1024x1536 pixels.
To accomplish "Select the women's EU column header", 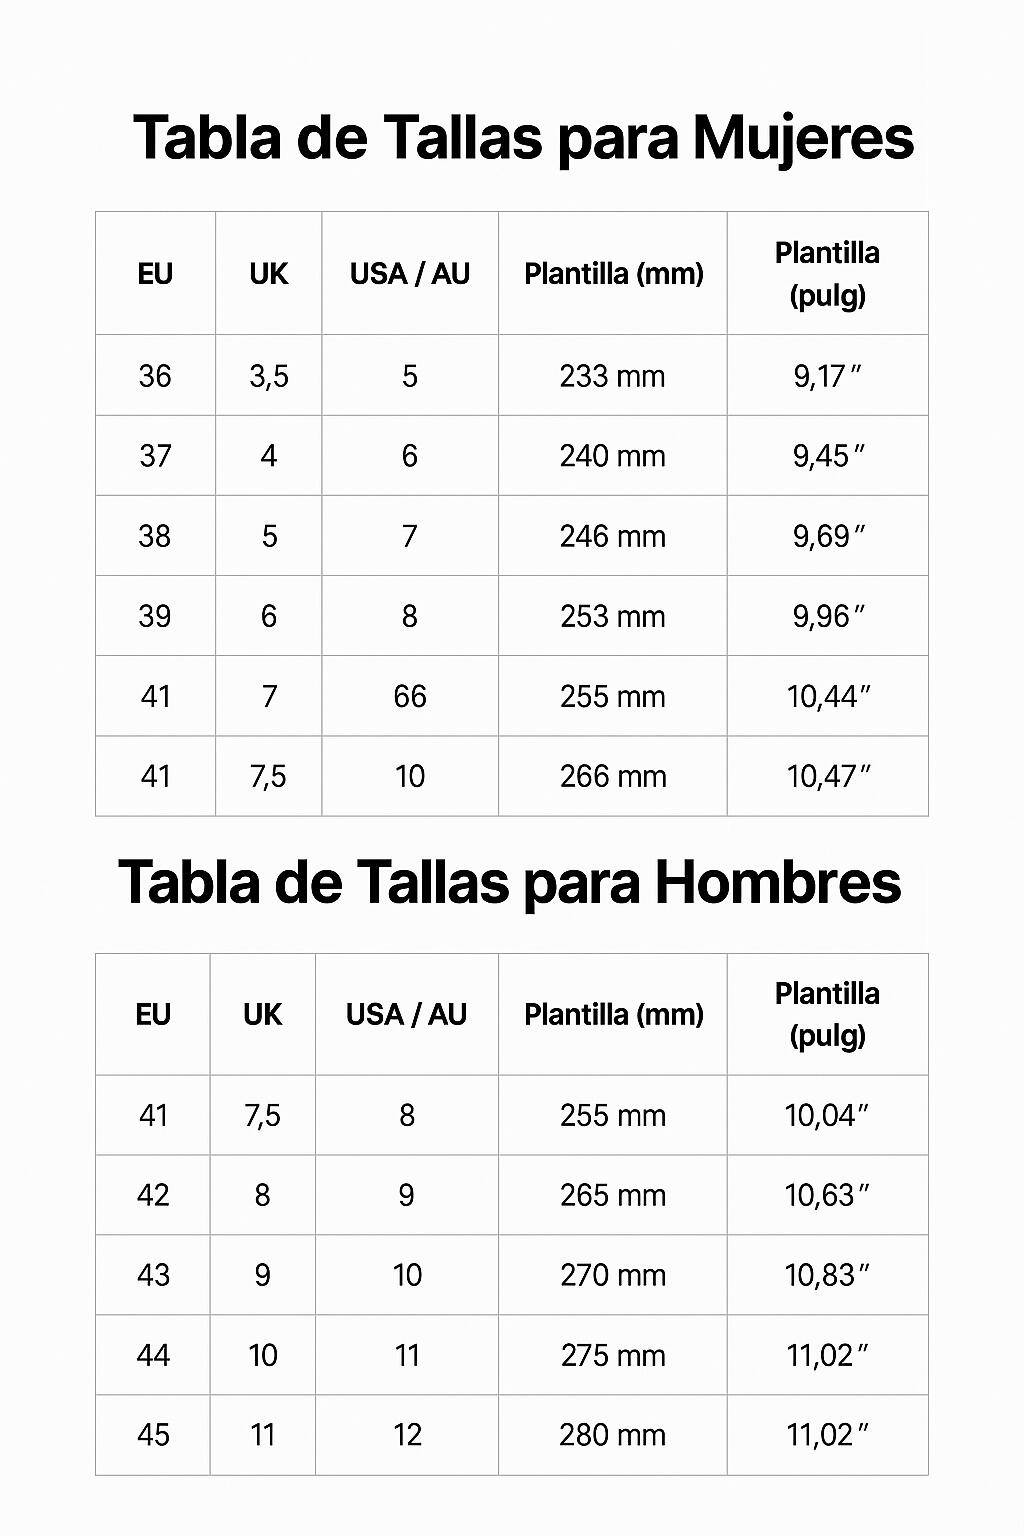I will tap(155, 273).
